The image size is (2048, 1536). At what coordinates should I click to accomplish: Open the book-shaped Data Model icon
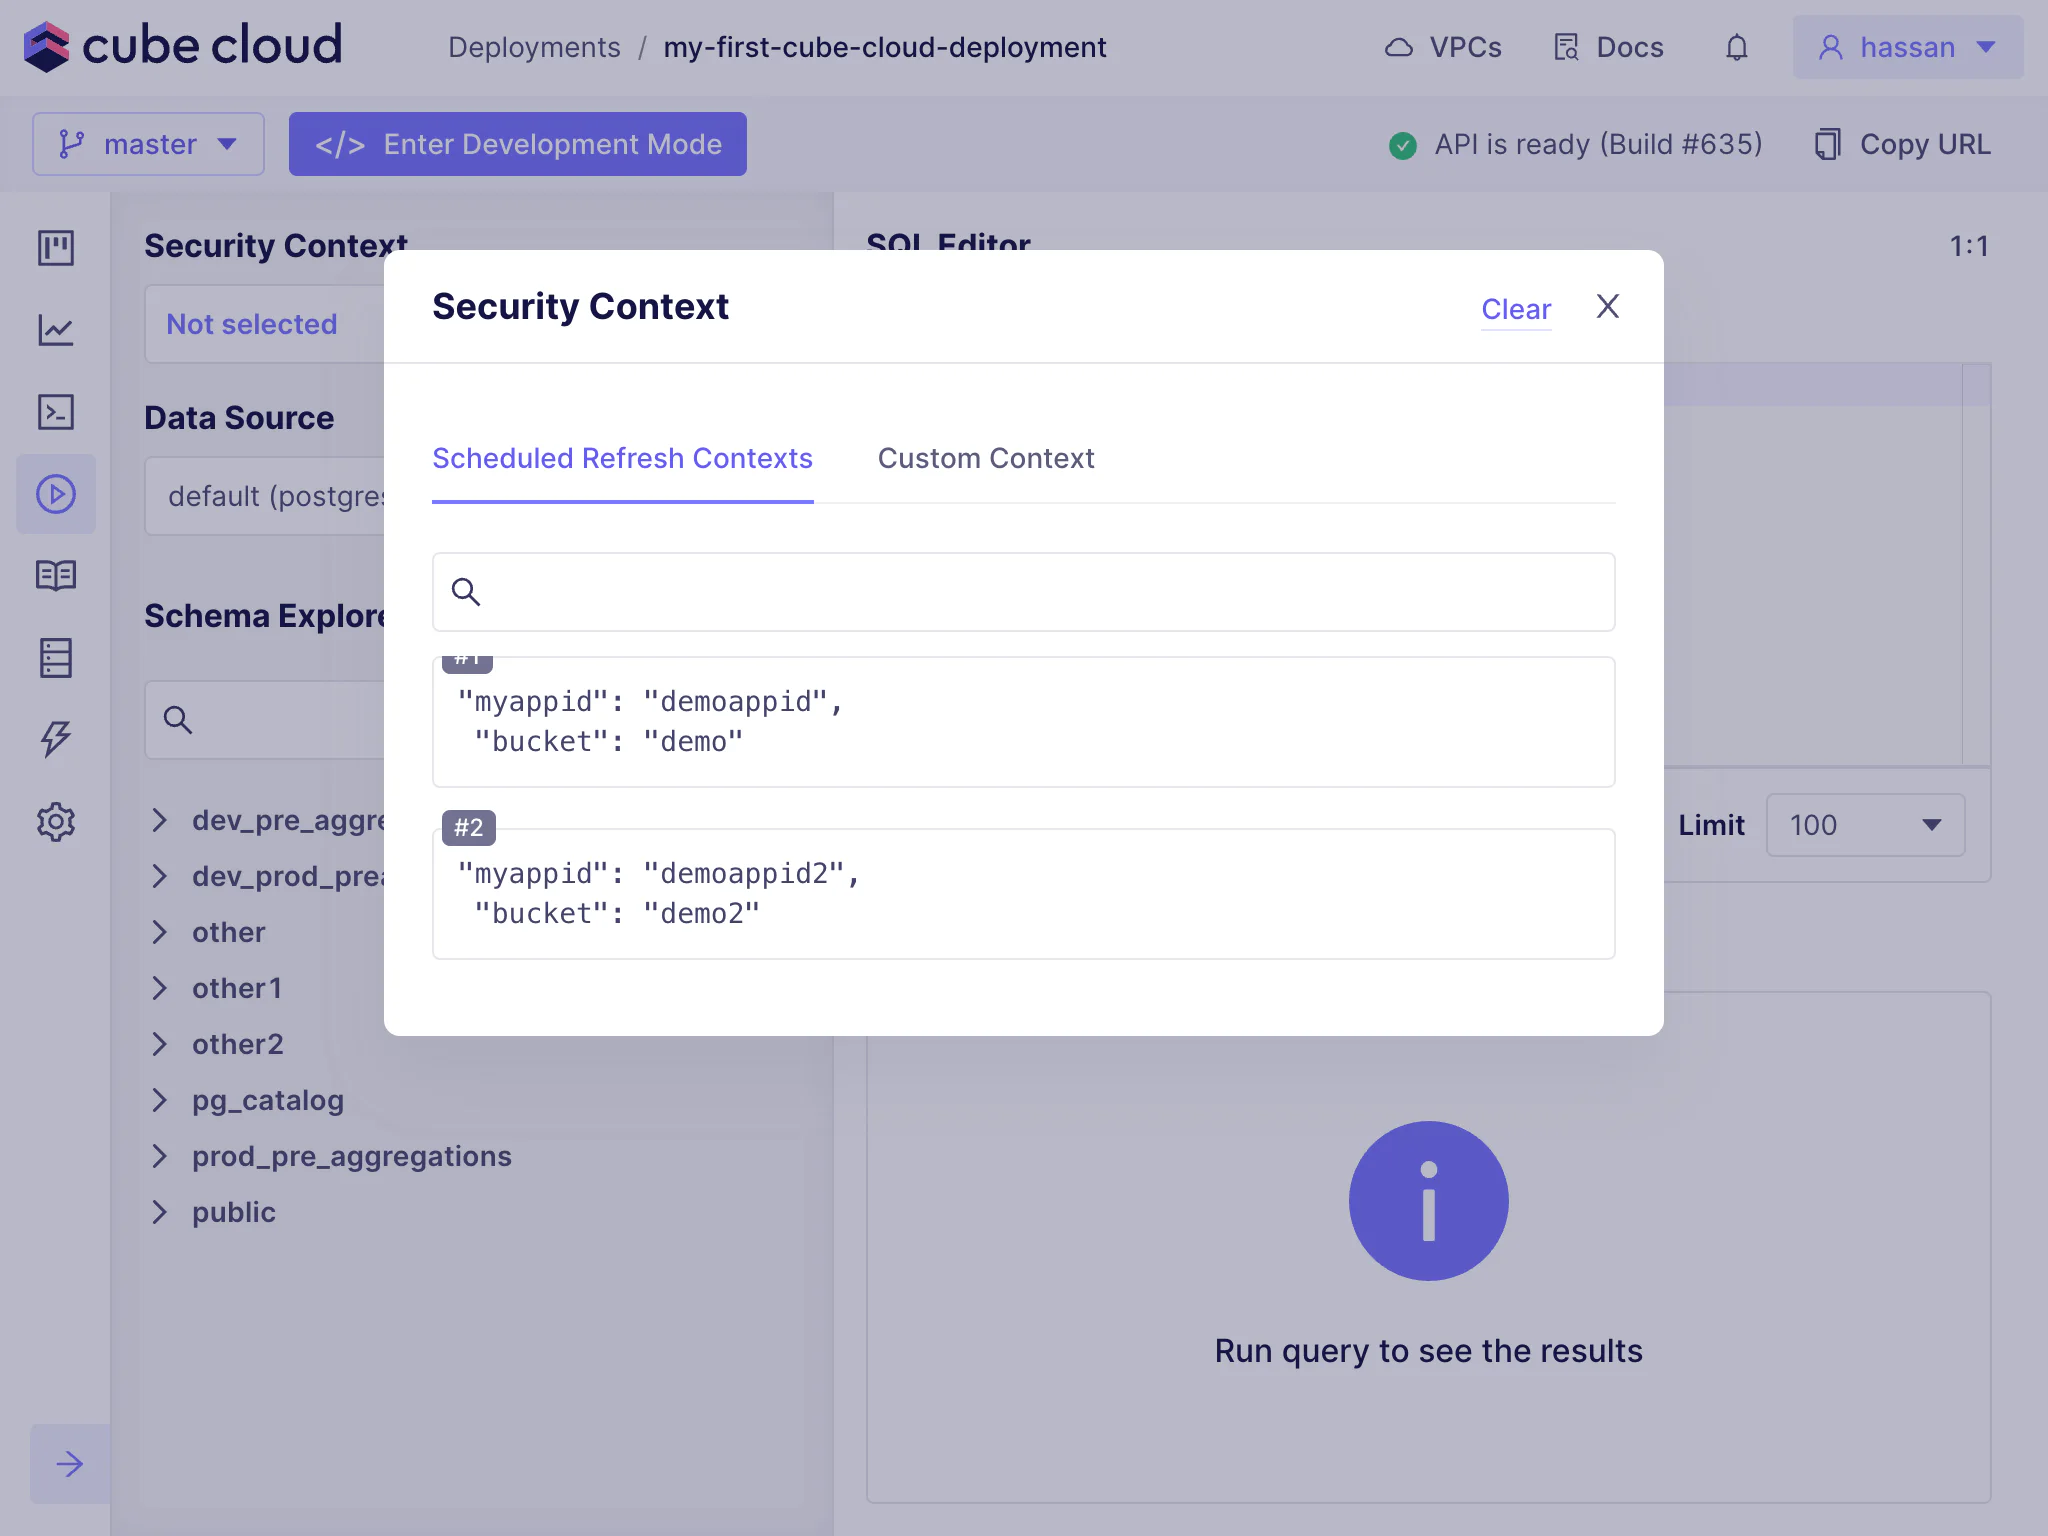point(56,576)
